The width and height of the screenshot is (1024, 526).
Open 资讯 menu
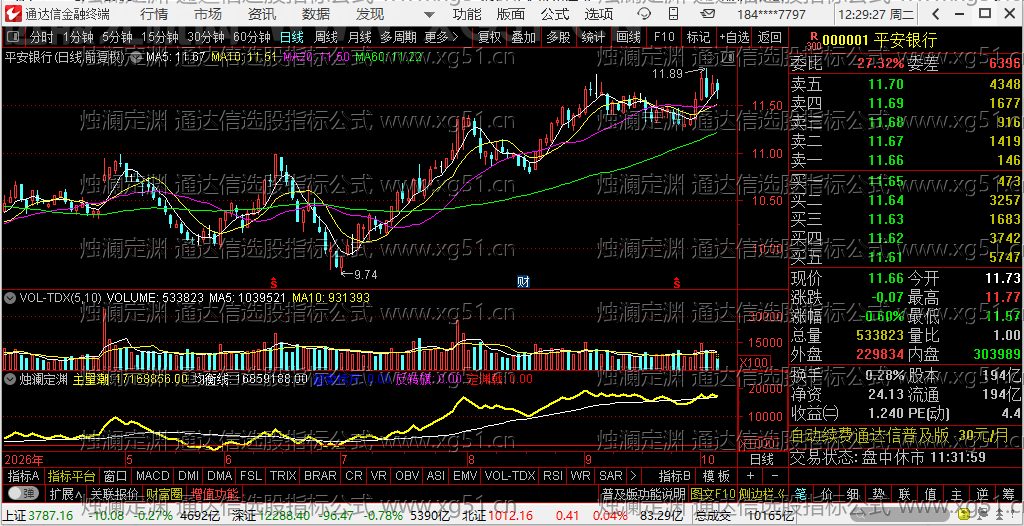(x=262, y=14)
